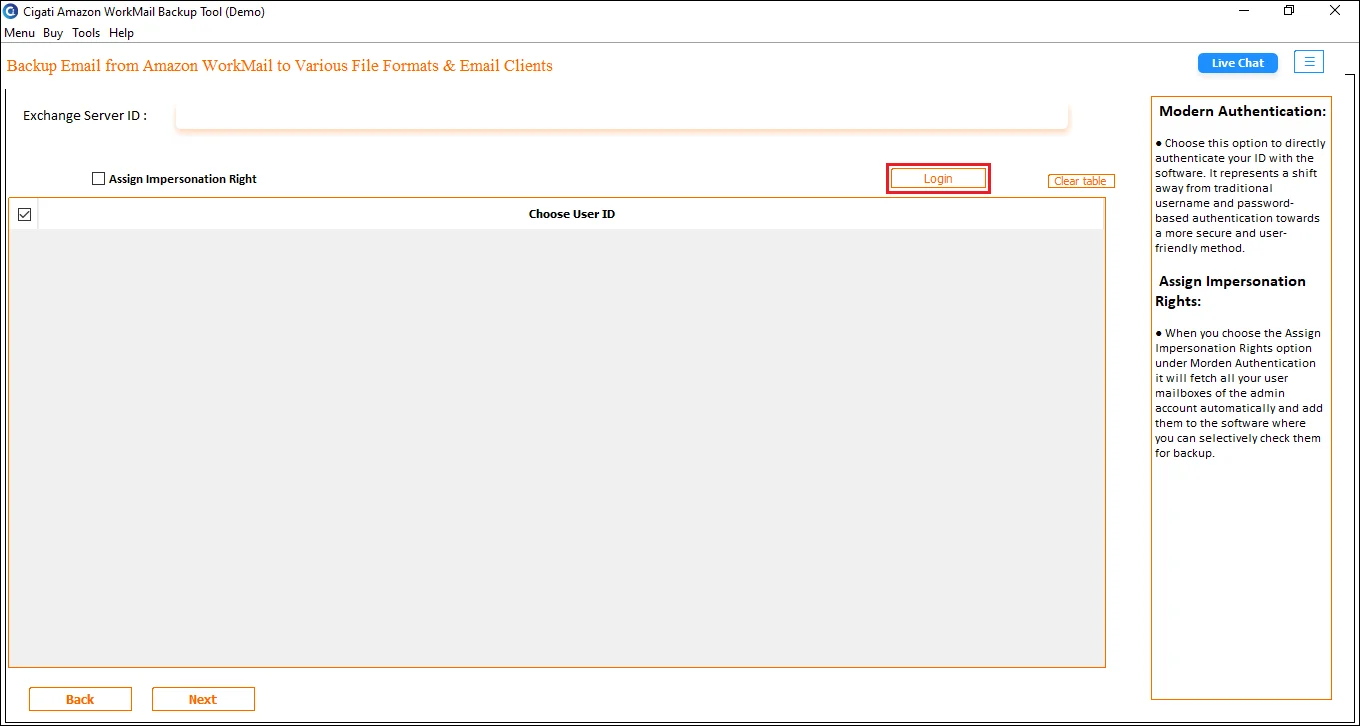Open the Menu menu
Image resolution: width=1360 pixels, height=726 pixels.
point(19,33)
